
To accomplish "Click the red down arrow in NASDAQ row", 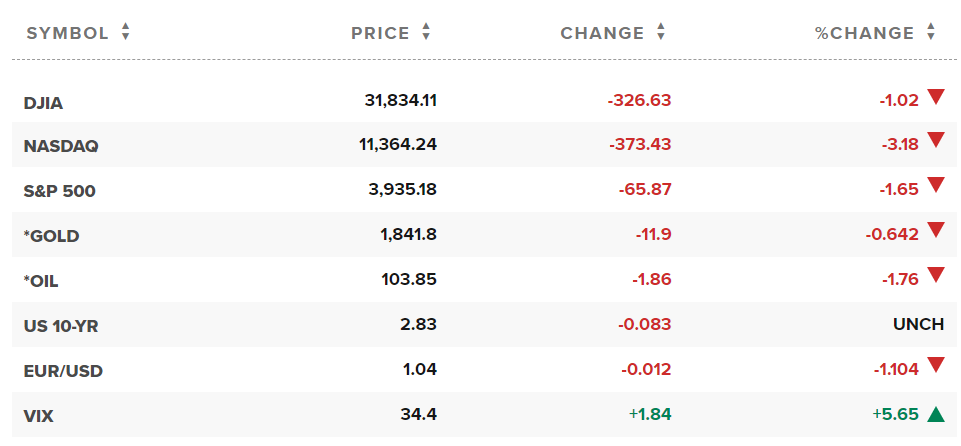I will [x=936, y=141].
